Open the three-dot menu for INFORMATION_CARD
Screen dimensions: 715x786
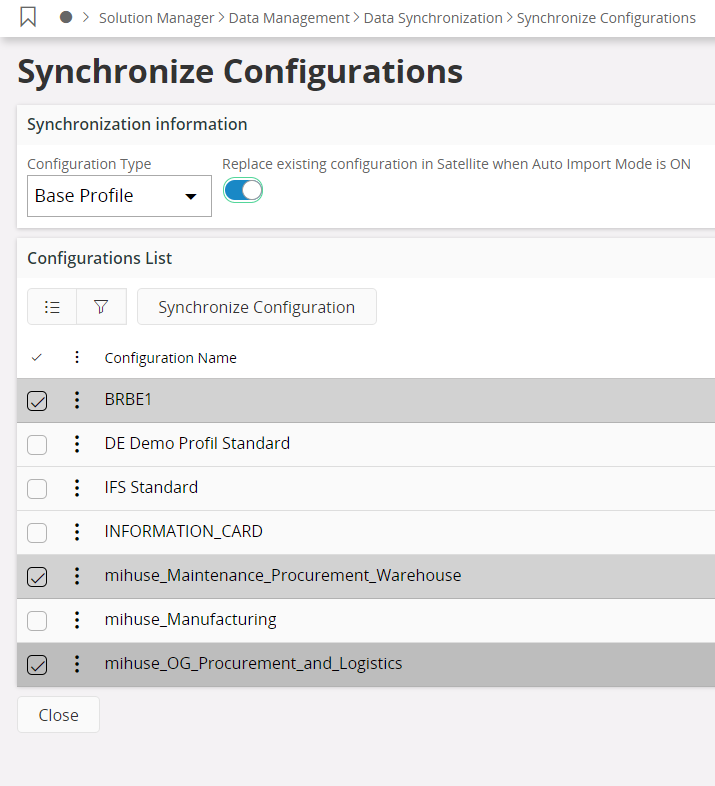(x=77, y=532)
